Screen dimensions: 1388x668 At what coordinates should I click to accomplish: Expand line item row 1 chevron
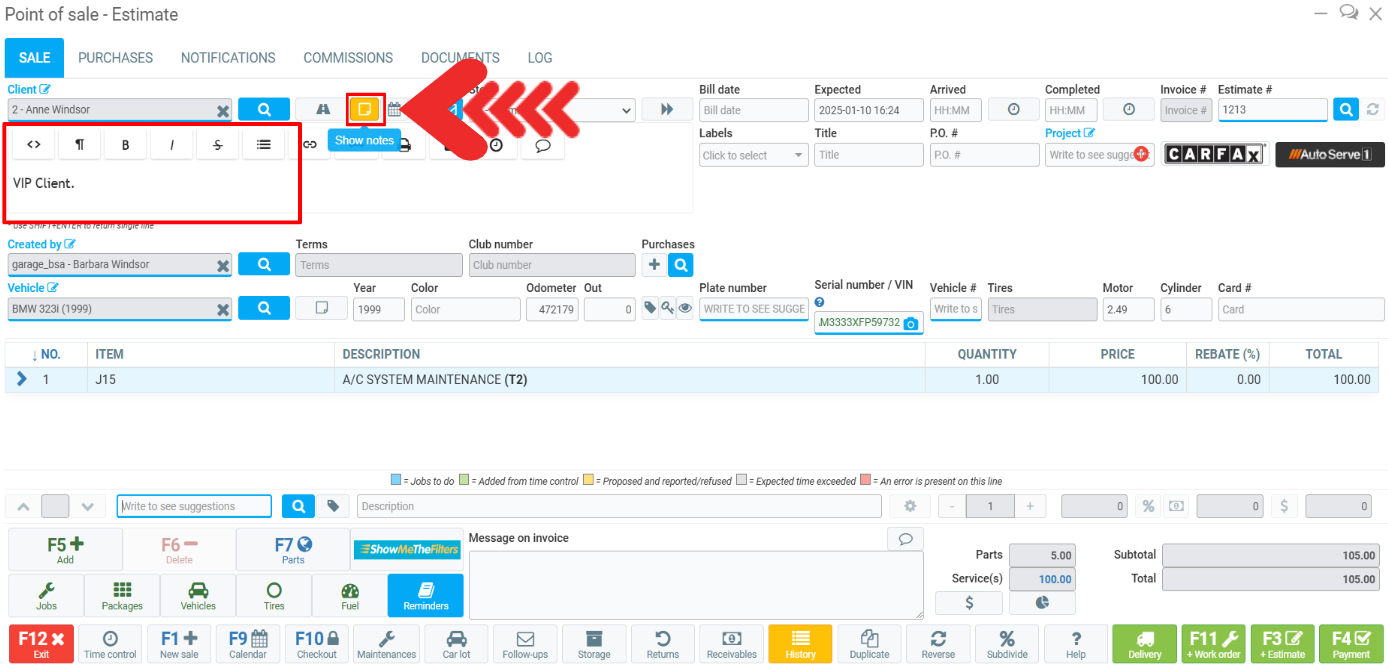(22, 380)
